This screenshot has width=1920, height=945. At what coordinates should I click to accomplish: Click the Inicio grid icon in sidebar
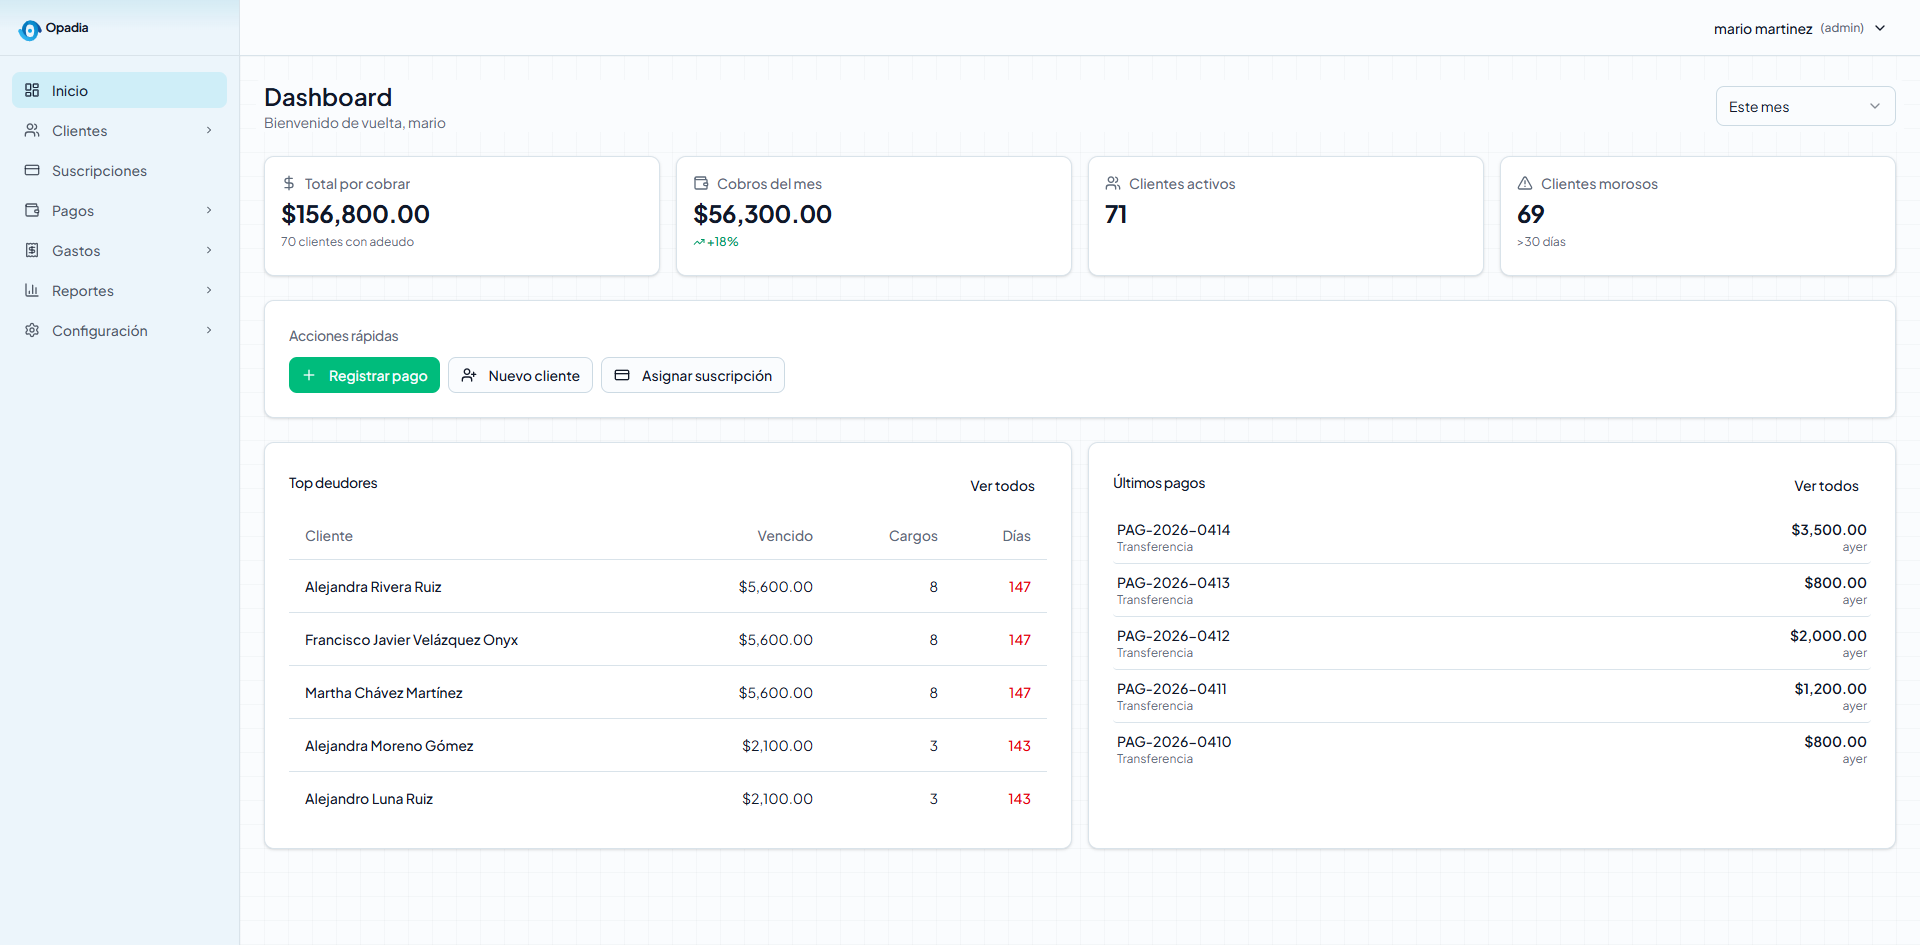coord(32,90)
